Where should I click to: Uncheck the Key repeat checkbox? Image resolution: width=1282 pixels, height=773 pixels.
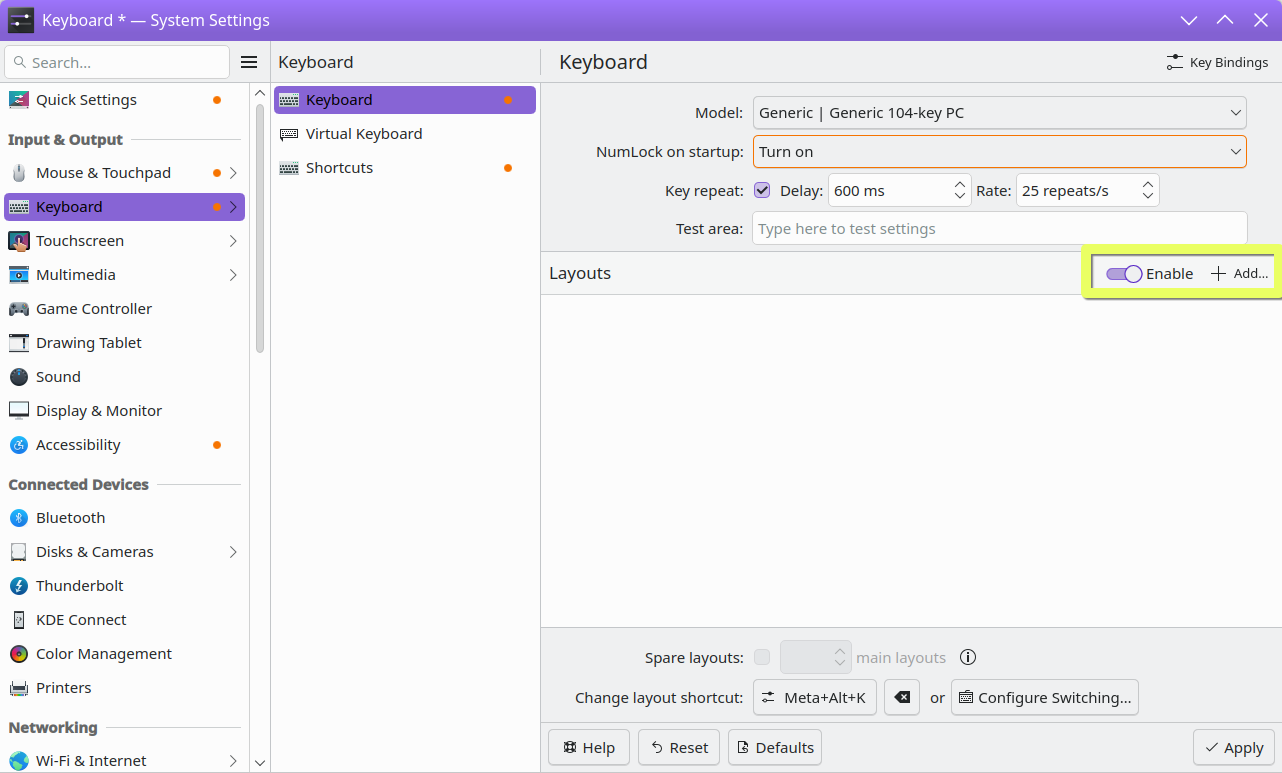[x=762, y=190]
